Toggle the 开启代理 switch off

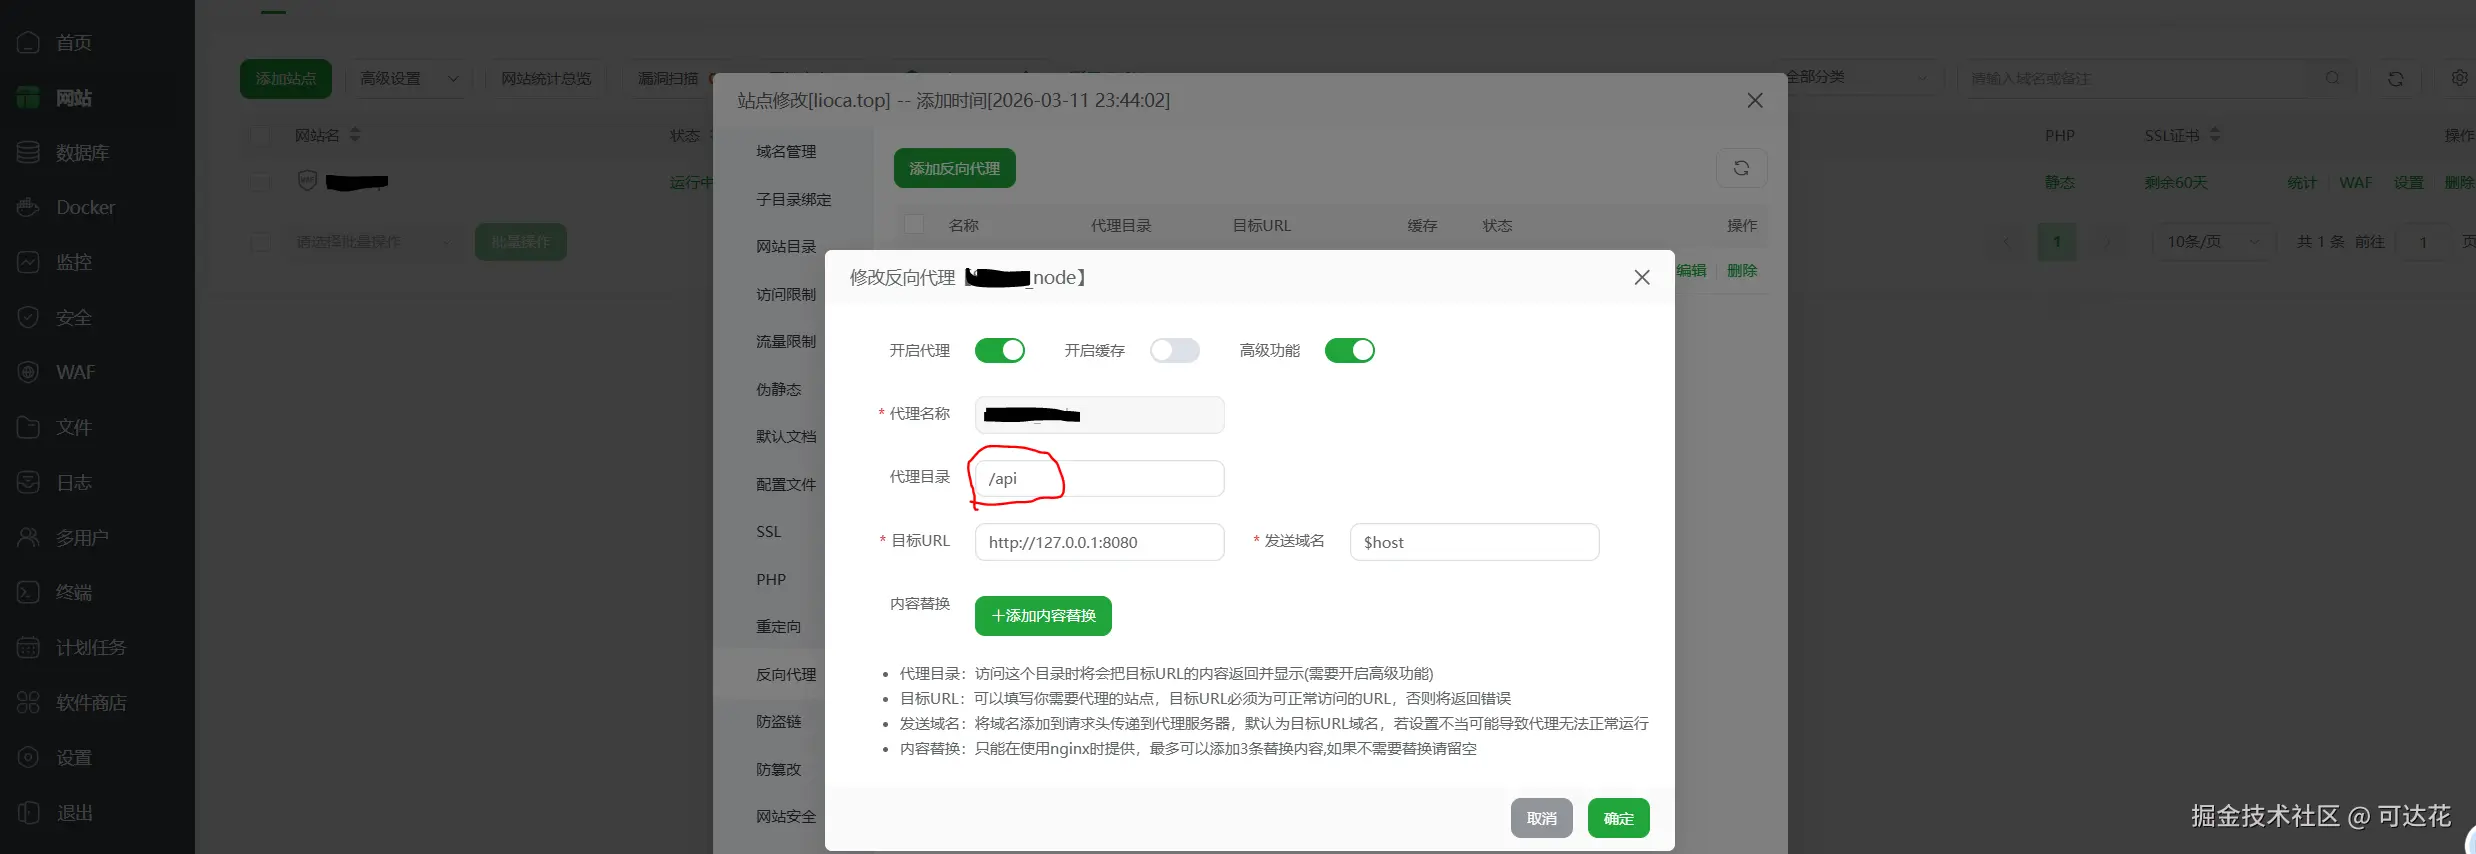1000,350
